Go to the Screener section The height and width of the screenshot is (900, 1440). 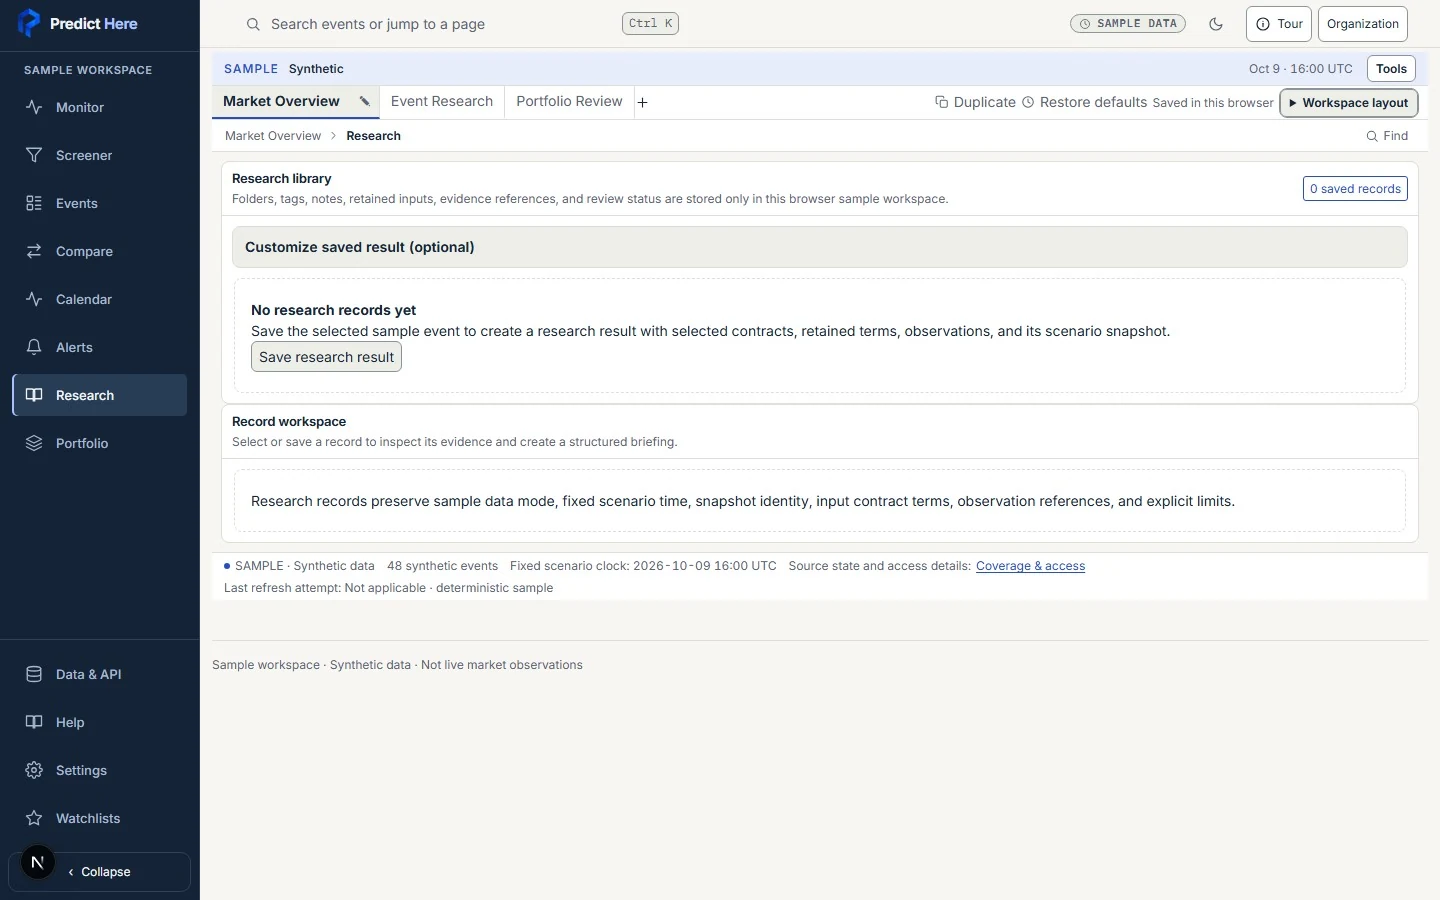100,155
